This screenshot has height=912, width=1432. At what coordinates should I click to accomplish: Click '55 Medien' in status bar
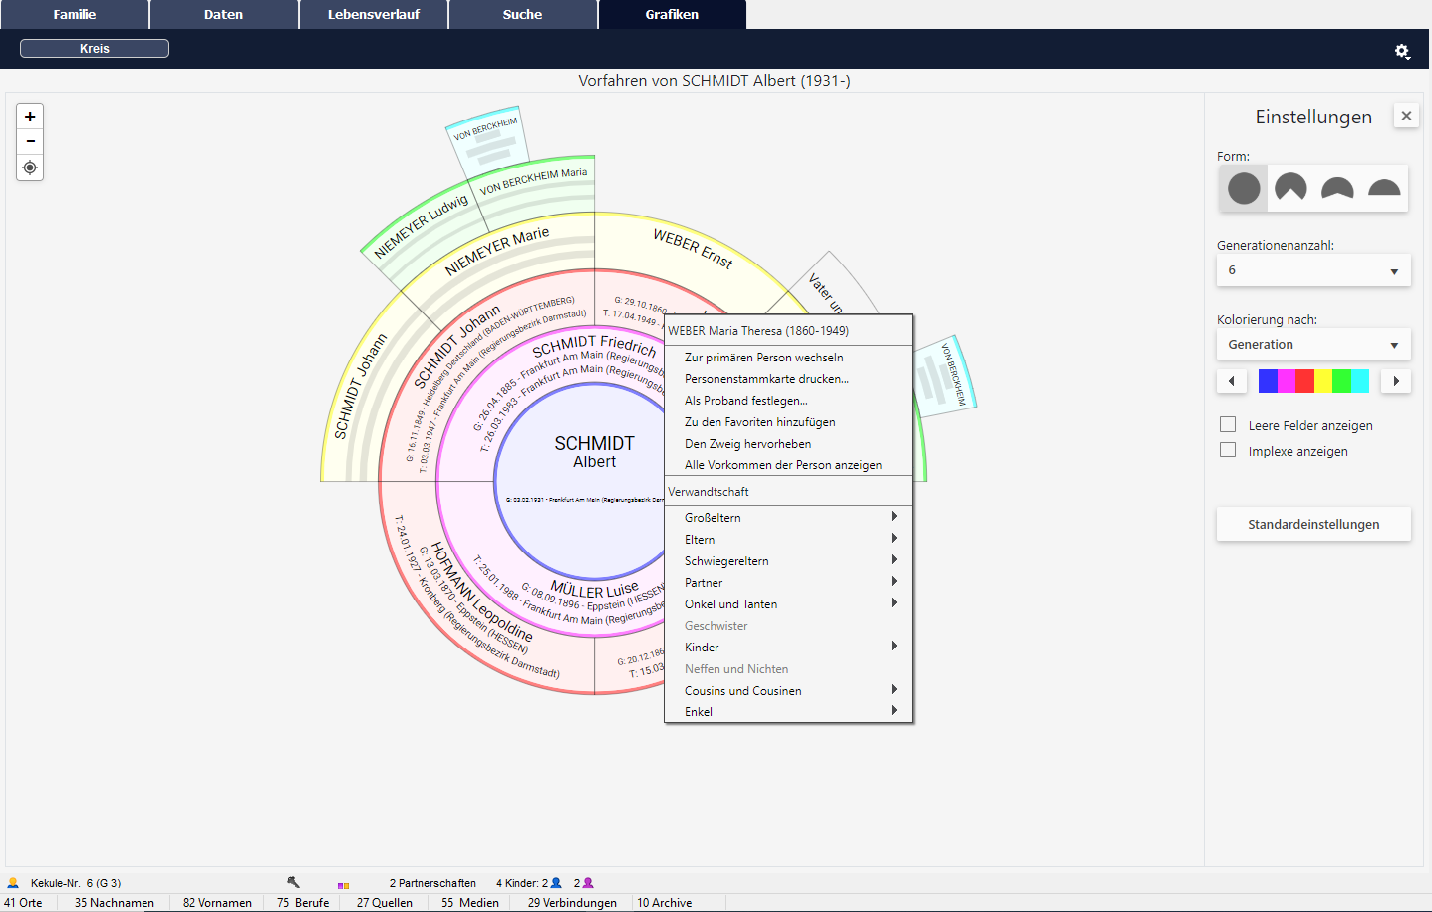pos(470,902)
